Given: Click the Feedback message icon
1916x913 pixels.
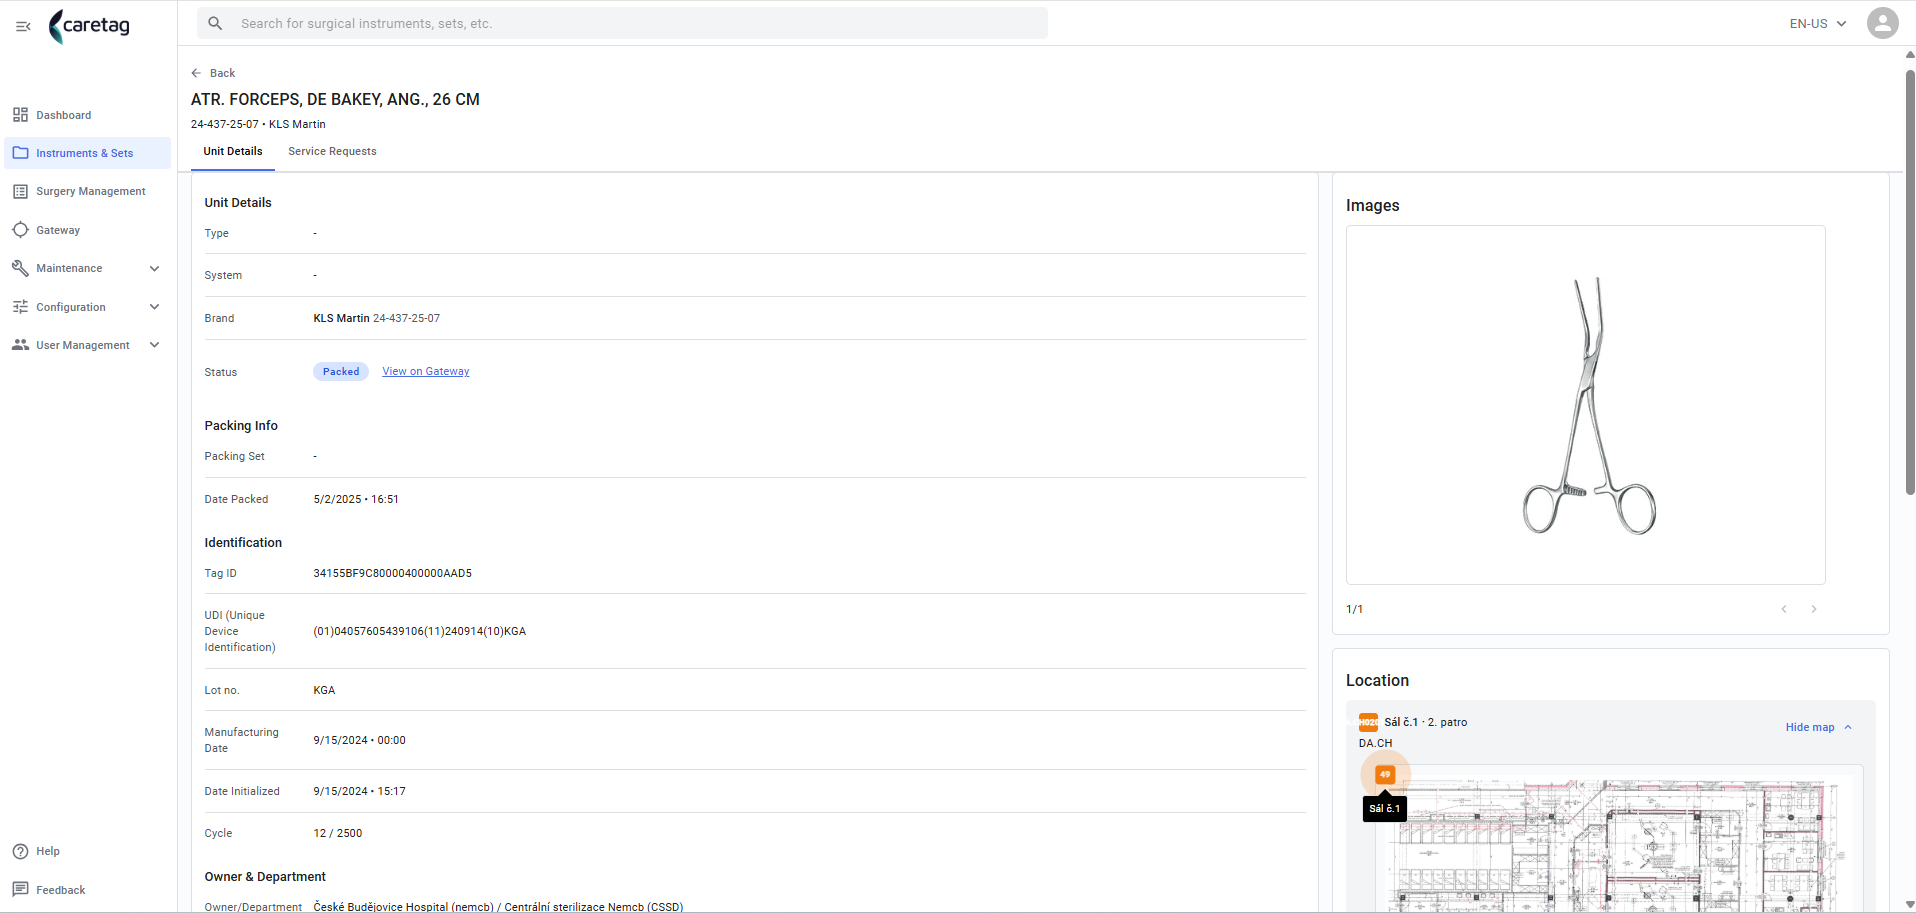Looking at the screenshot, I should pyautogui.click(x=20, y=889).
